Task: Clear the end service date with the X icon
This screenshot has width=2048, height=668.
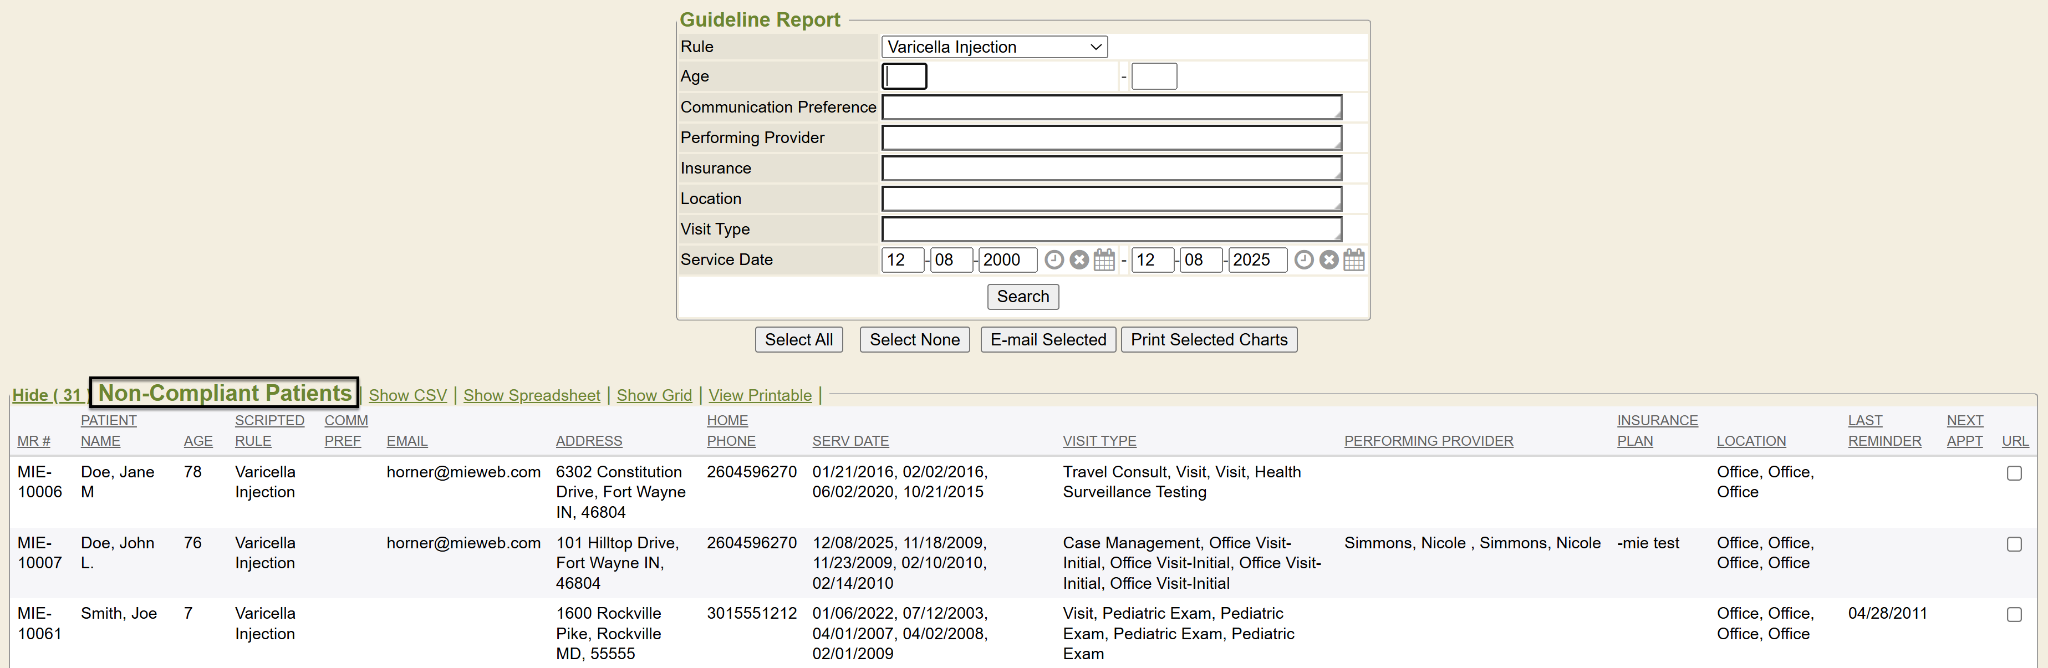Action: 1329,260
